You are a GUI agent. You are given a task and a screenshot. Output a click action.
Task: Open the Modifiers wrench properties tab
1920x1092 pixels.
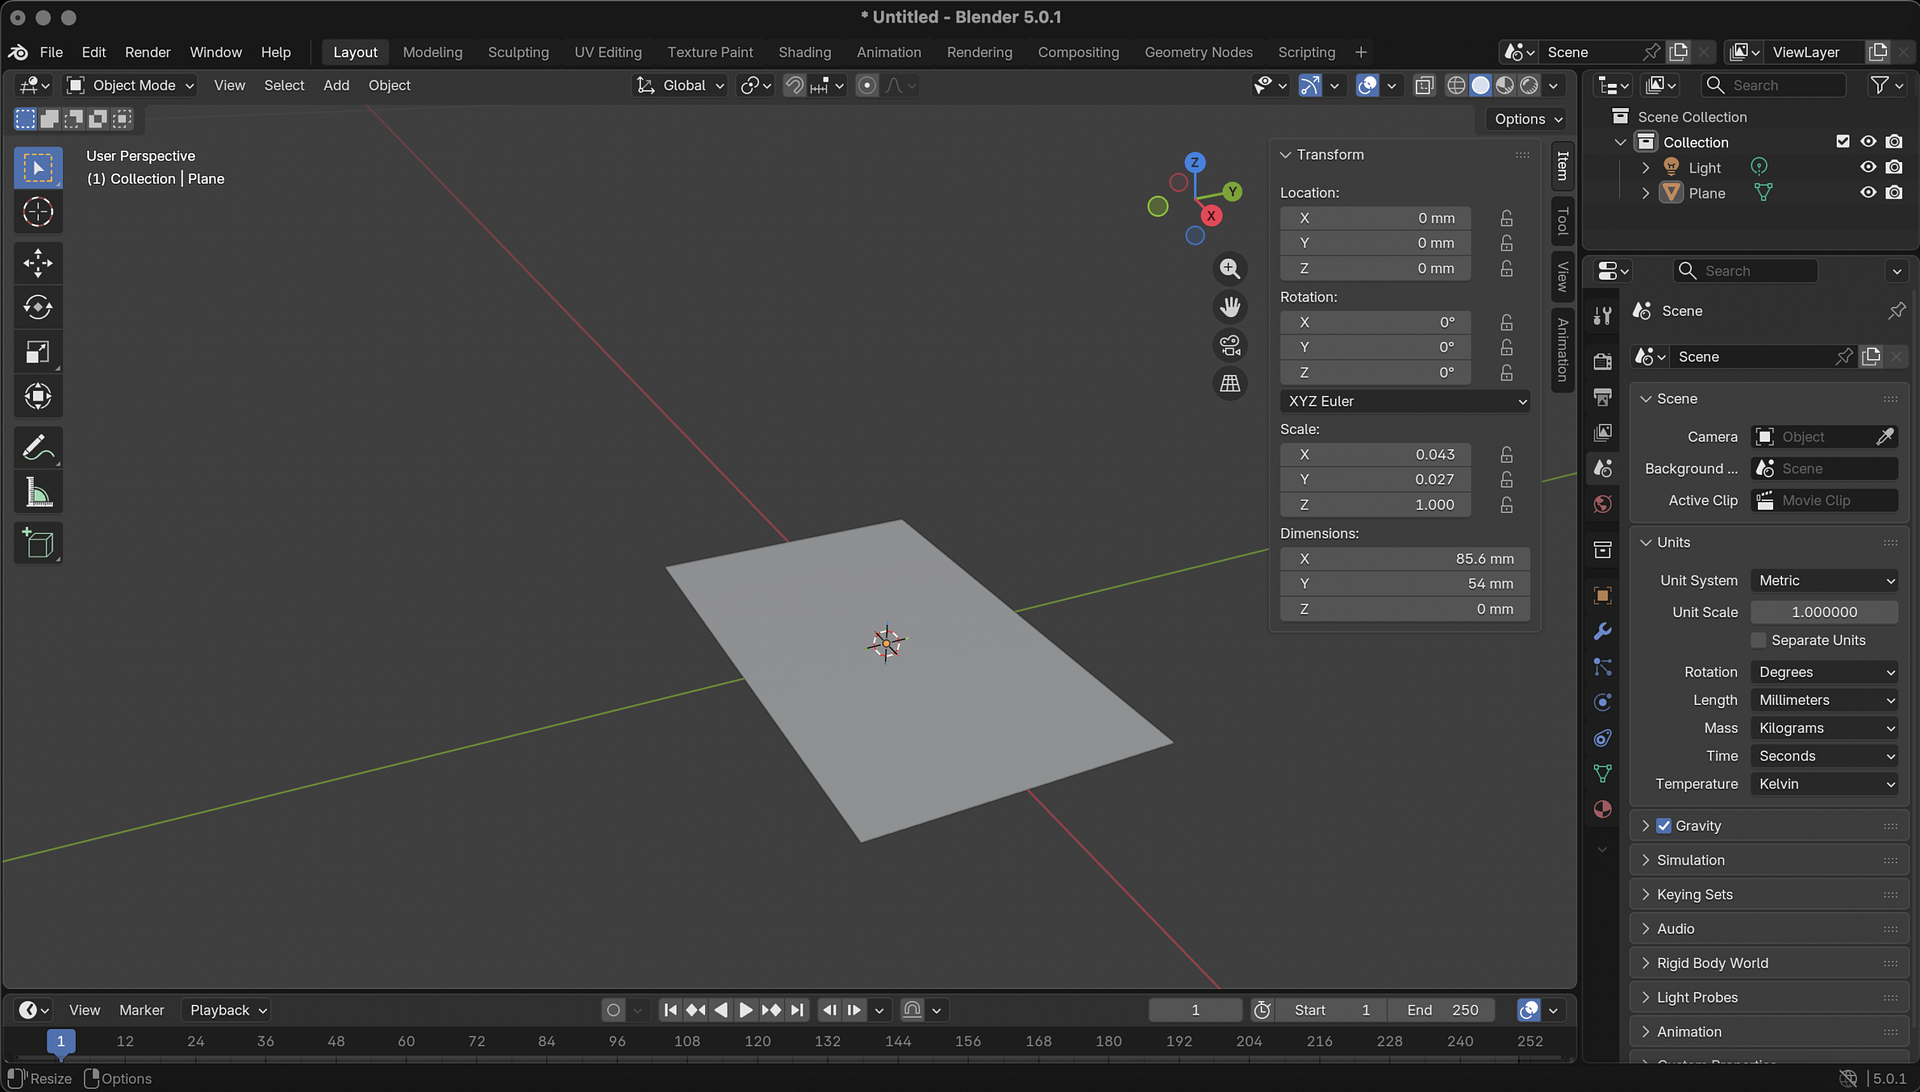point(1602,632)
